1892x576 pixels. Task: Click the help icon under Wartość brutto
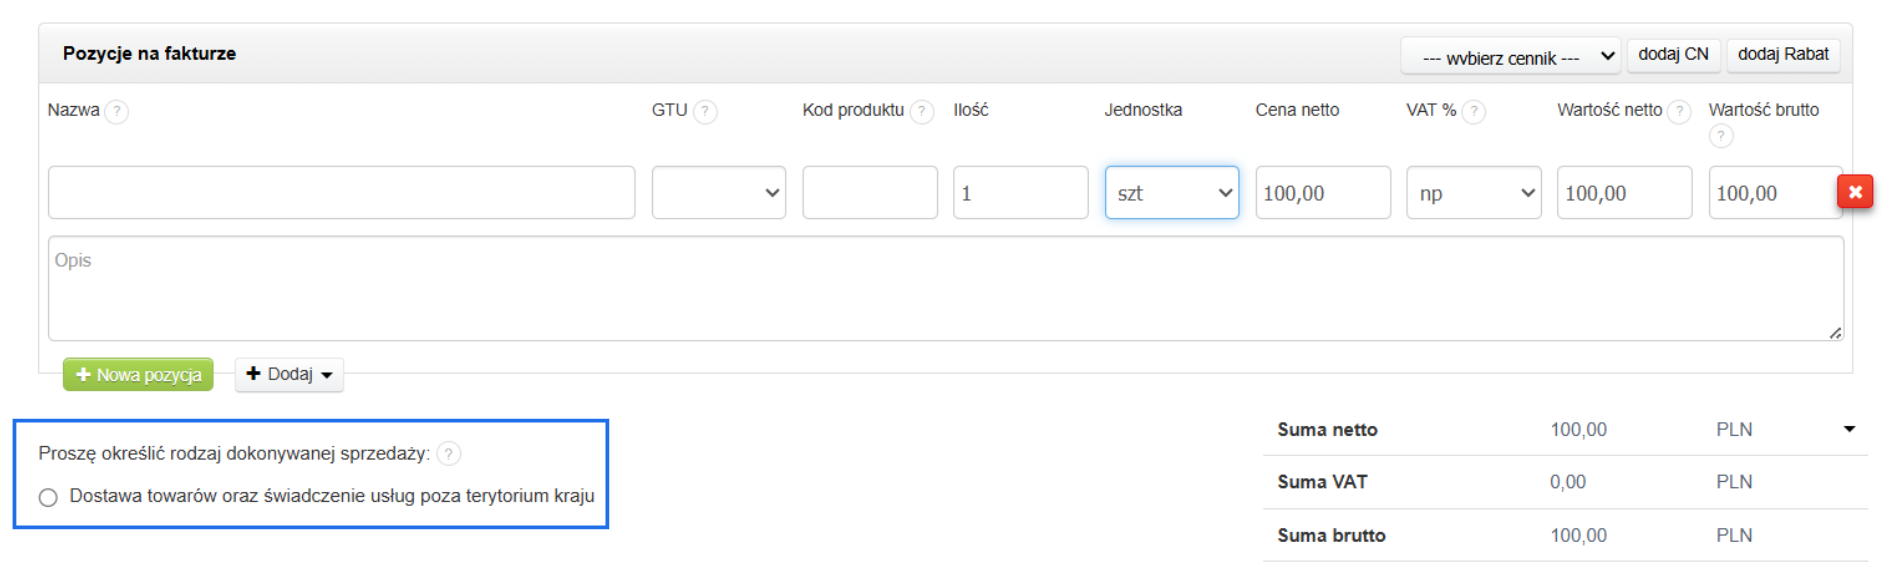[x=1721, y=136]
